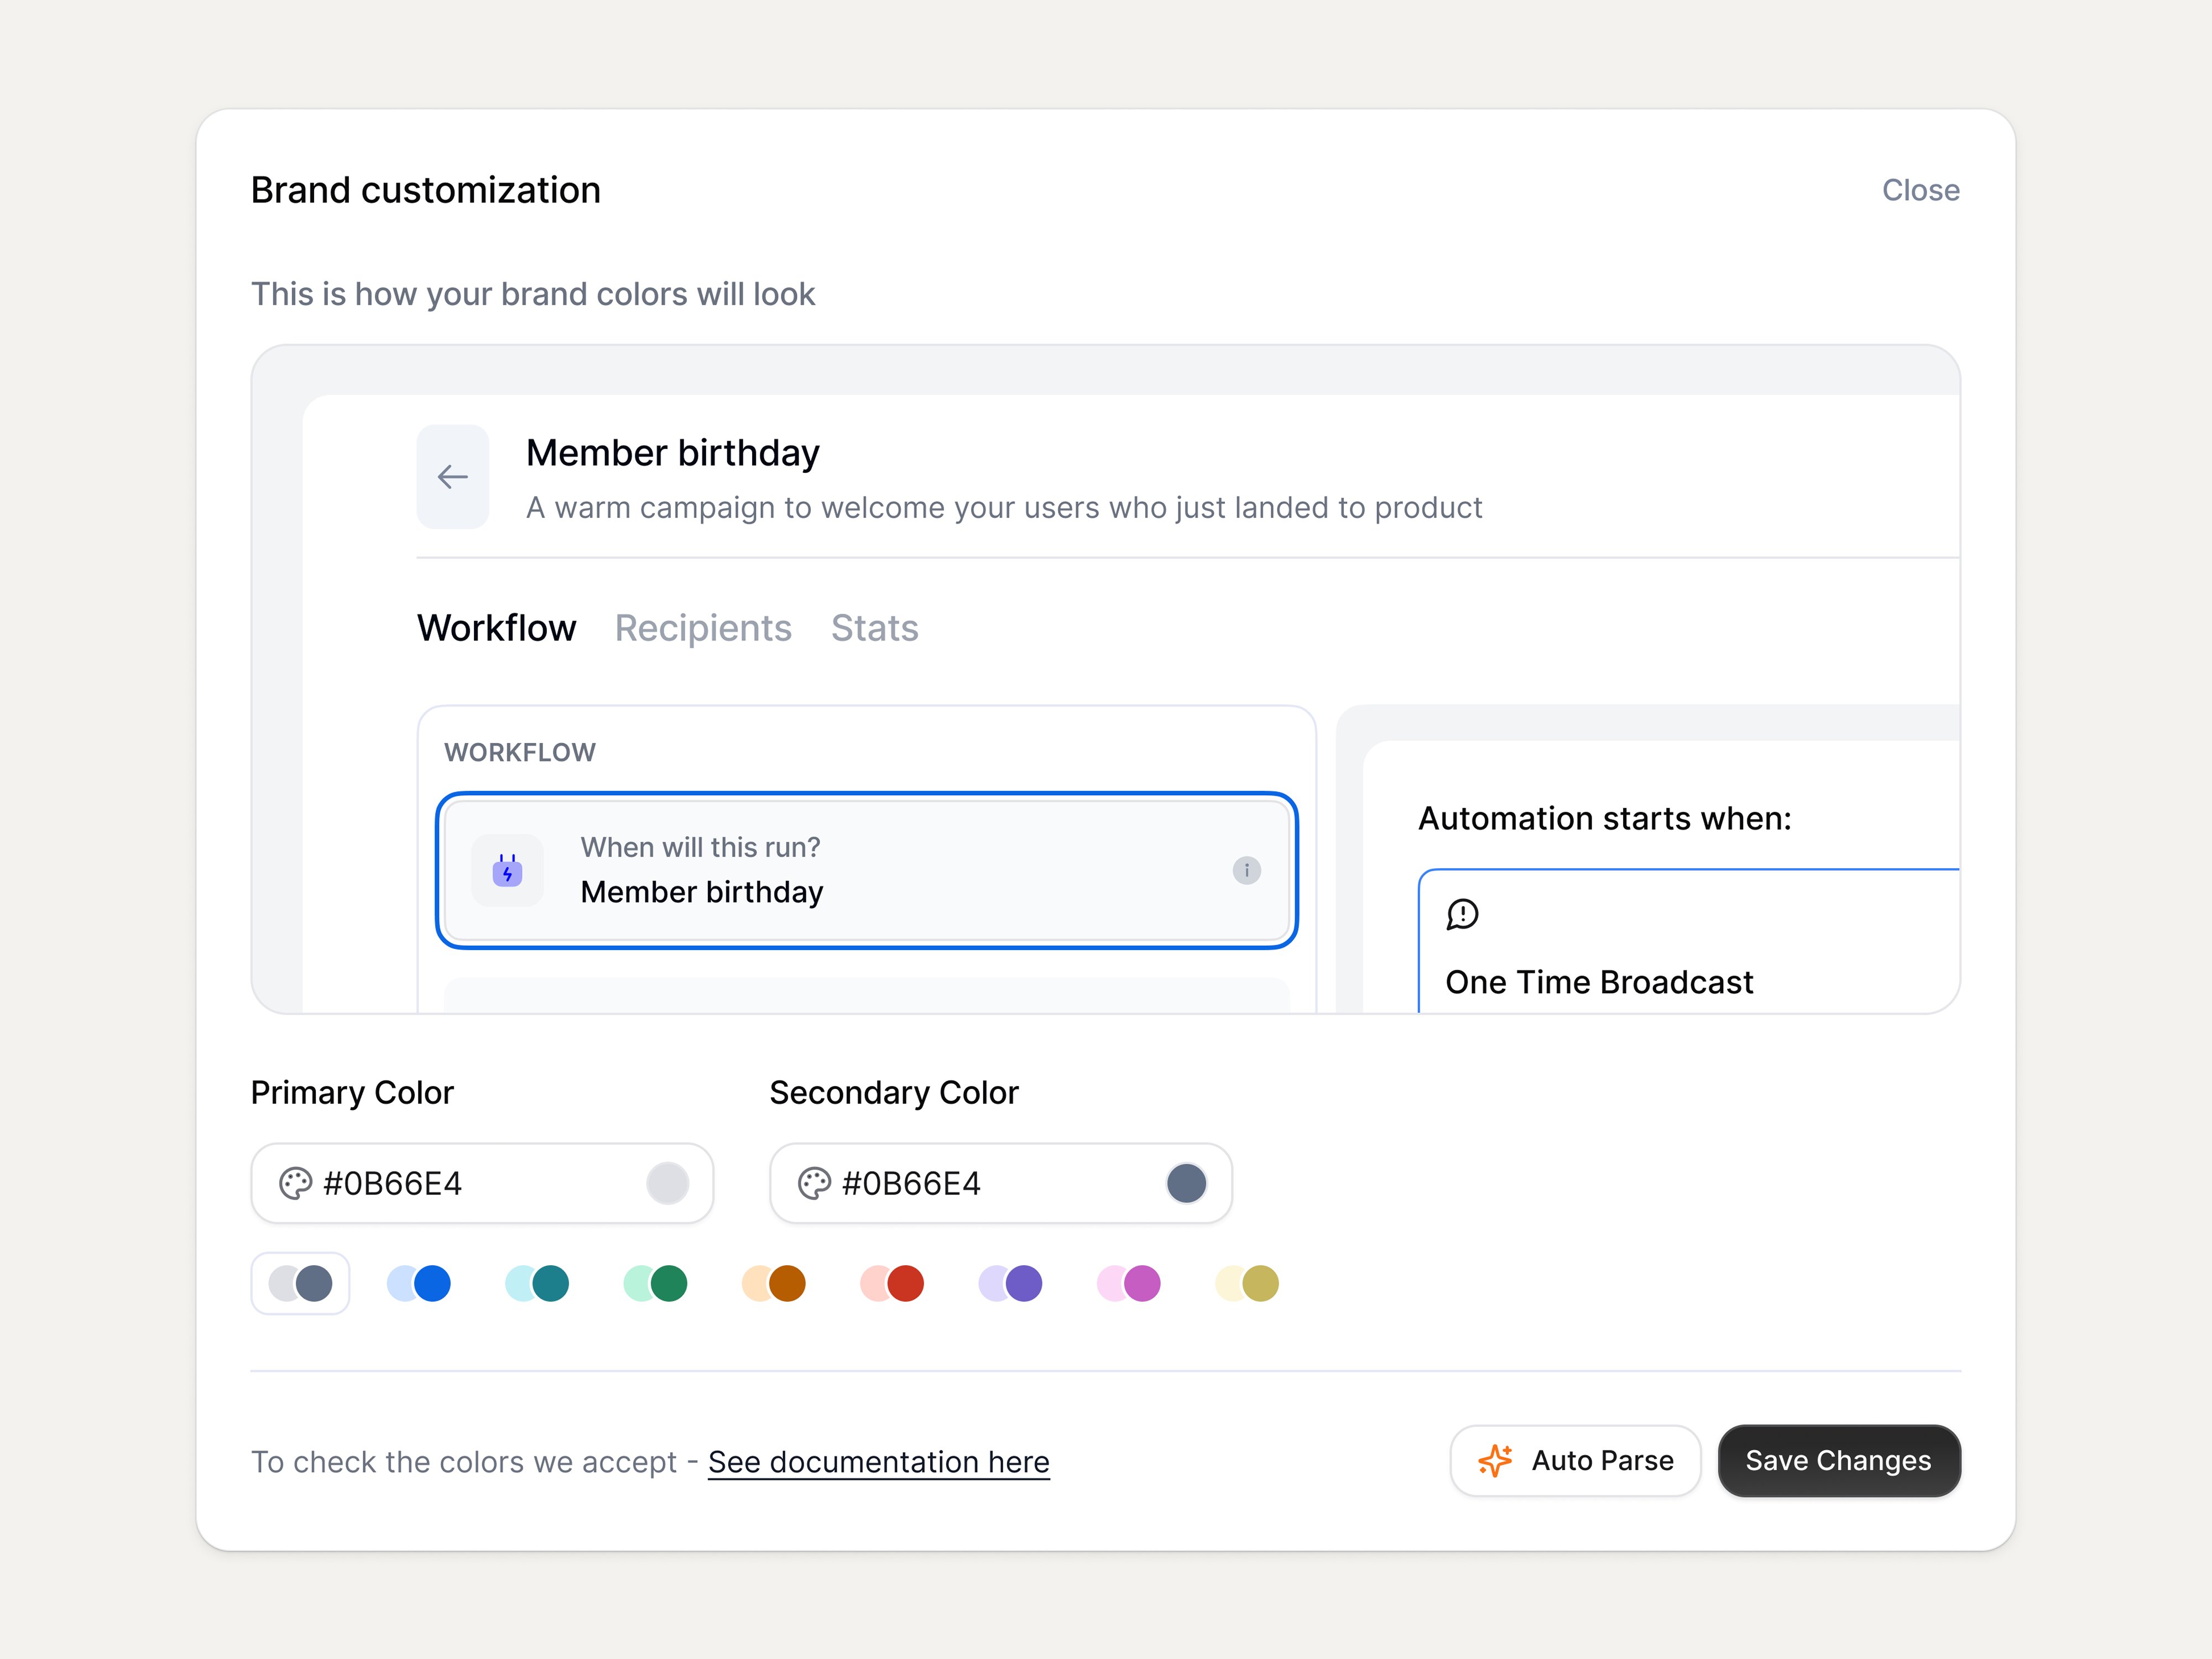Screen dimensions: 2212x1659
Task: Select the blue color preset
Action: pyautogui.click(x=418, y=1283)
